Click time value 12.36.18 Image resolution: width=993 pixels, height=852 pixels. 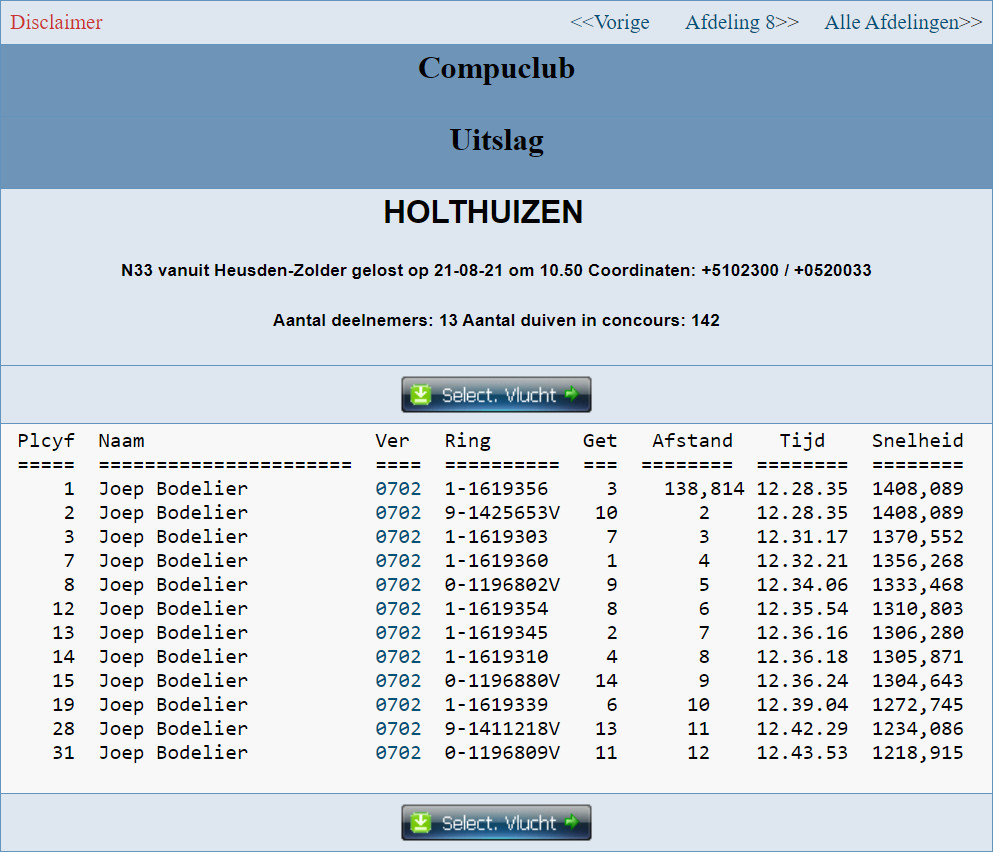pyautogui.click(x=802, y=658)
